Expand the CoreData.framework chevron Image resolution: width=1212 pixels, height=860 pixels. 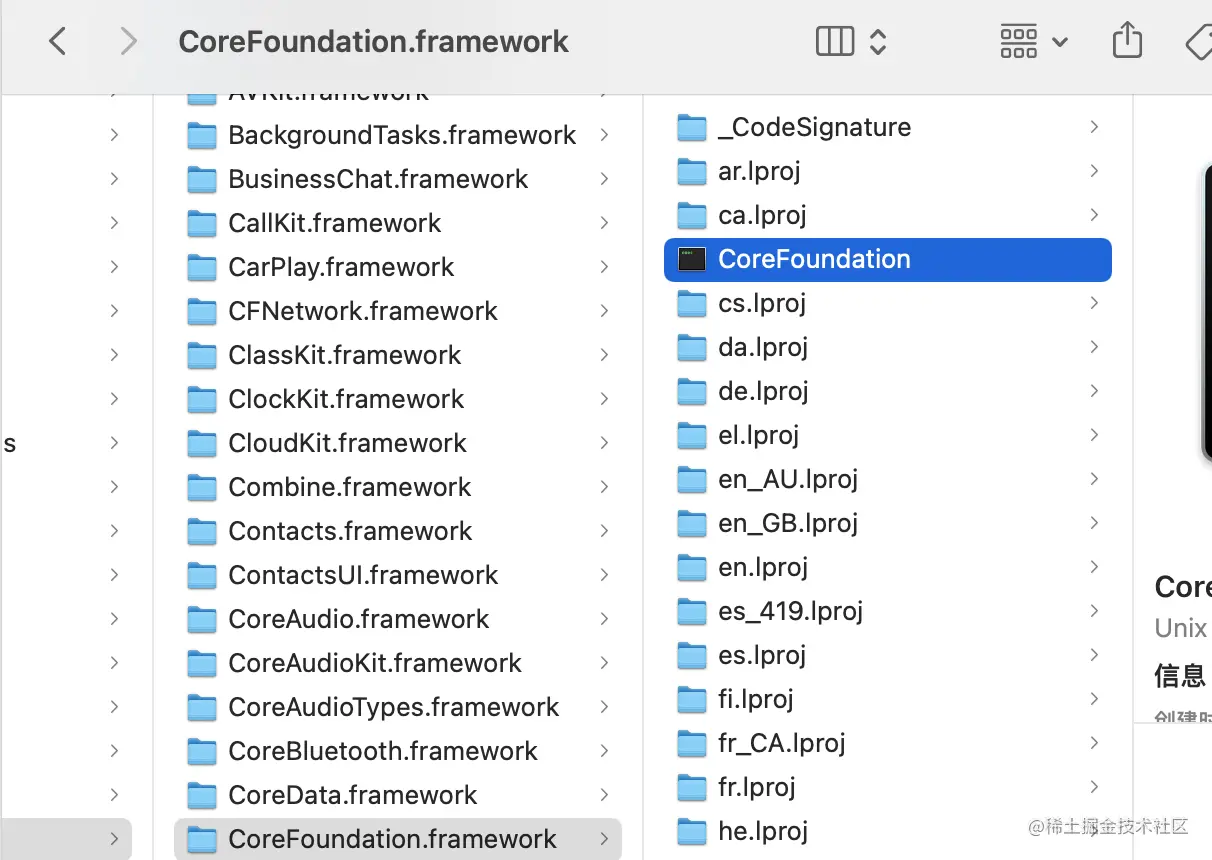(x=604, y=795)
